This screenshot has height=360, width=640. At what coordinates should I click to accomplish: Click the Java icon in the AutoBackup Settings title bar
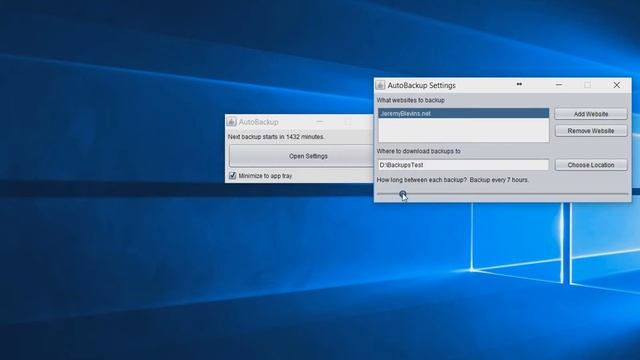(x=380, y=85)
